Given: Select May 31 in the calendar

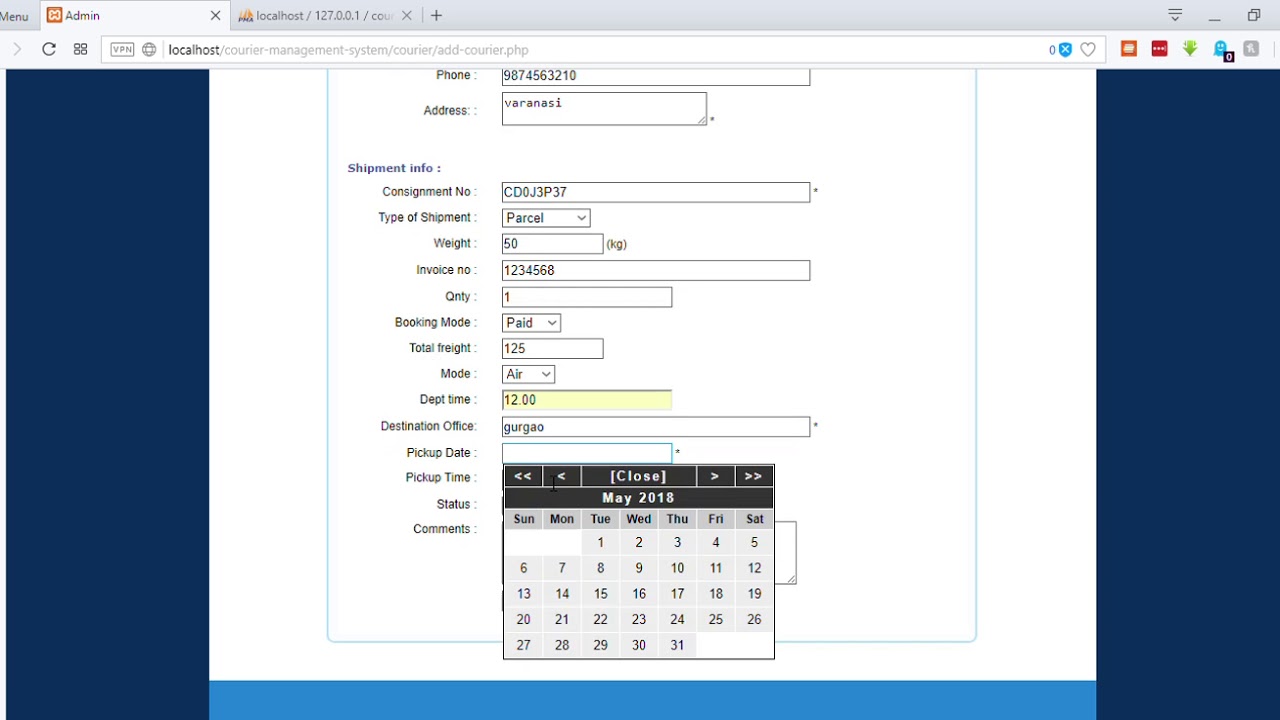Looking at the screenshot, I should (677, 645).
